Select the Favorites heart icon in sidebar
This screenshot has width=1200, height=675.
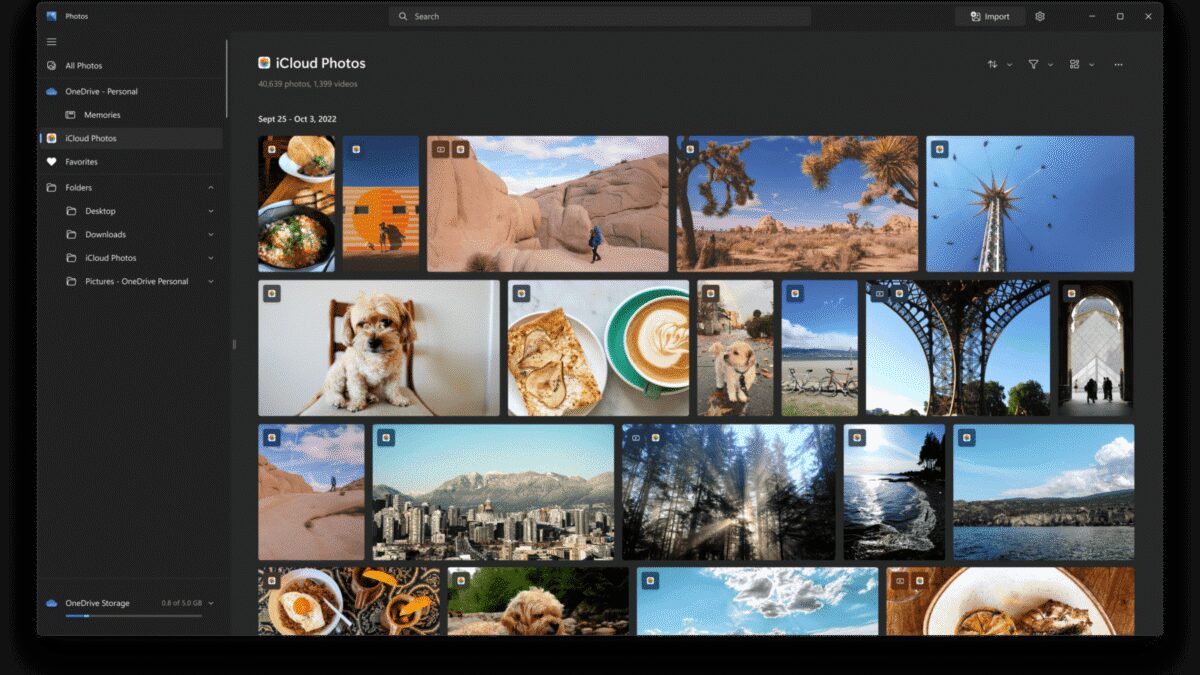tap(50, 161)
